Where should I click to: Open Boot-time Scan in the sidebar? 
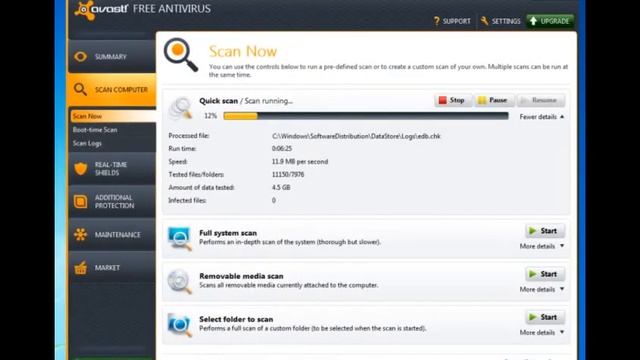point(95,130)
